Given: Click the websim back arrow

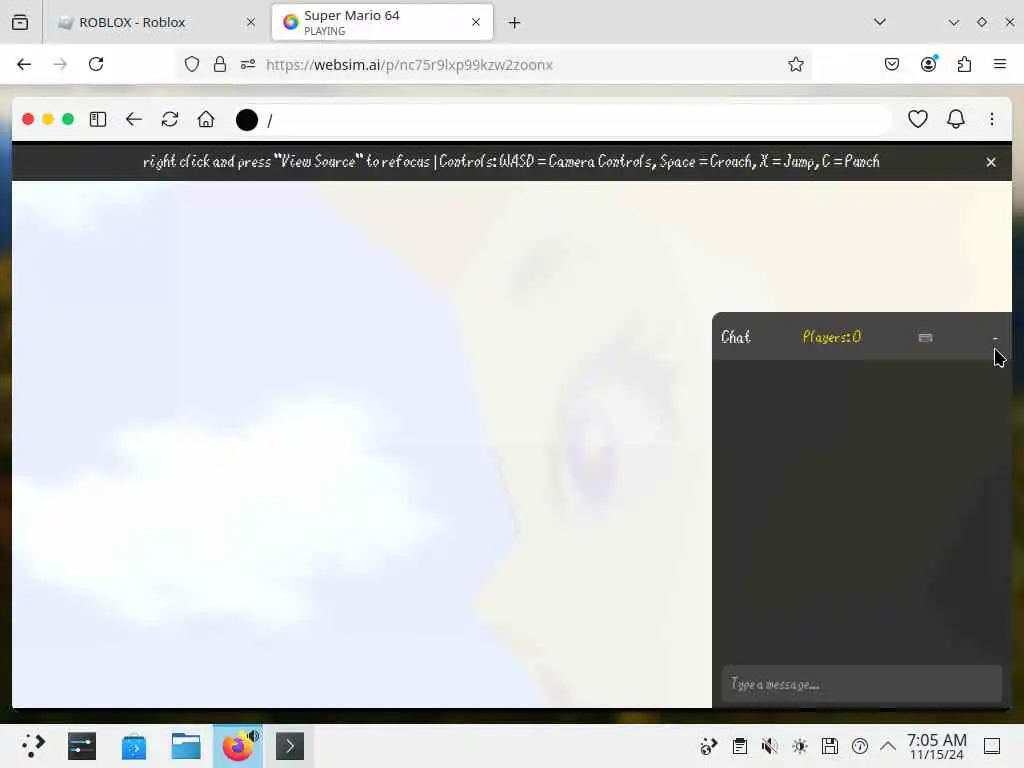Looking at the screenshot, I should tap(134, 120).
